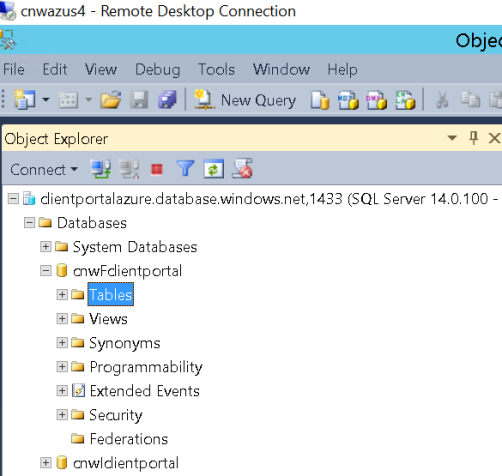Open the Tools menu
This screenshot has width=502, height=476.
click(x=216, y=69)
